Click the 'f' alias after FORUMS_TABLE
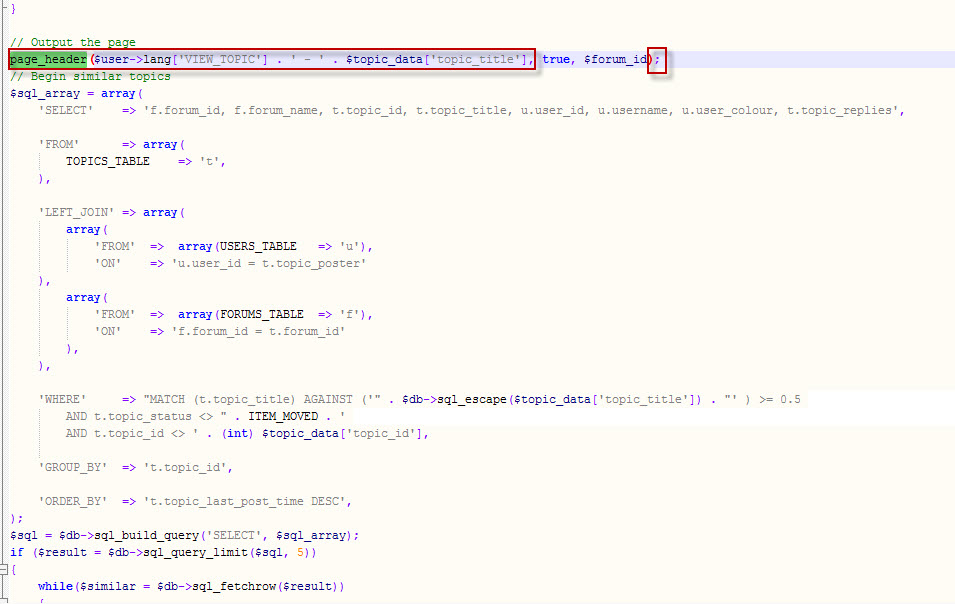 (x=350, y=314)
